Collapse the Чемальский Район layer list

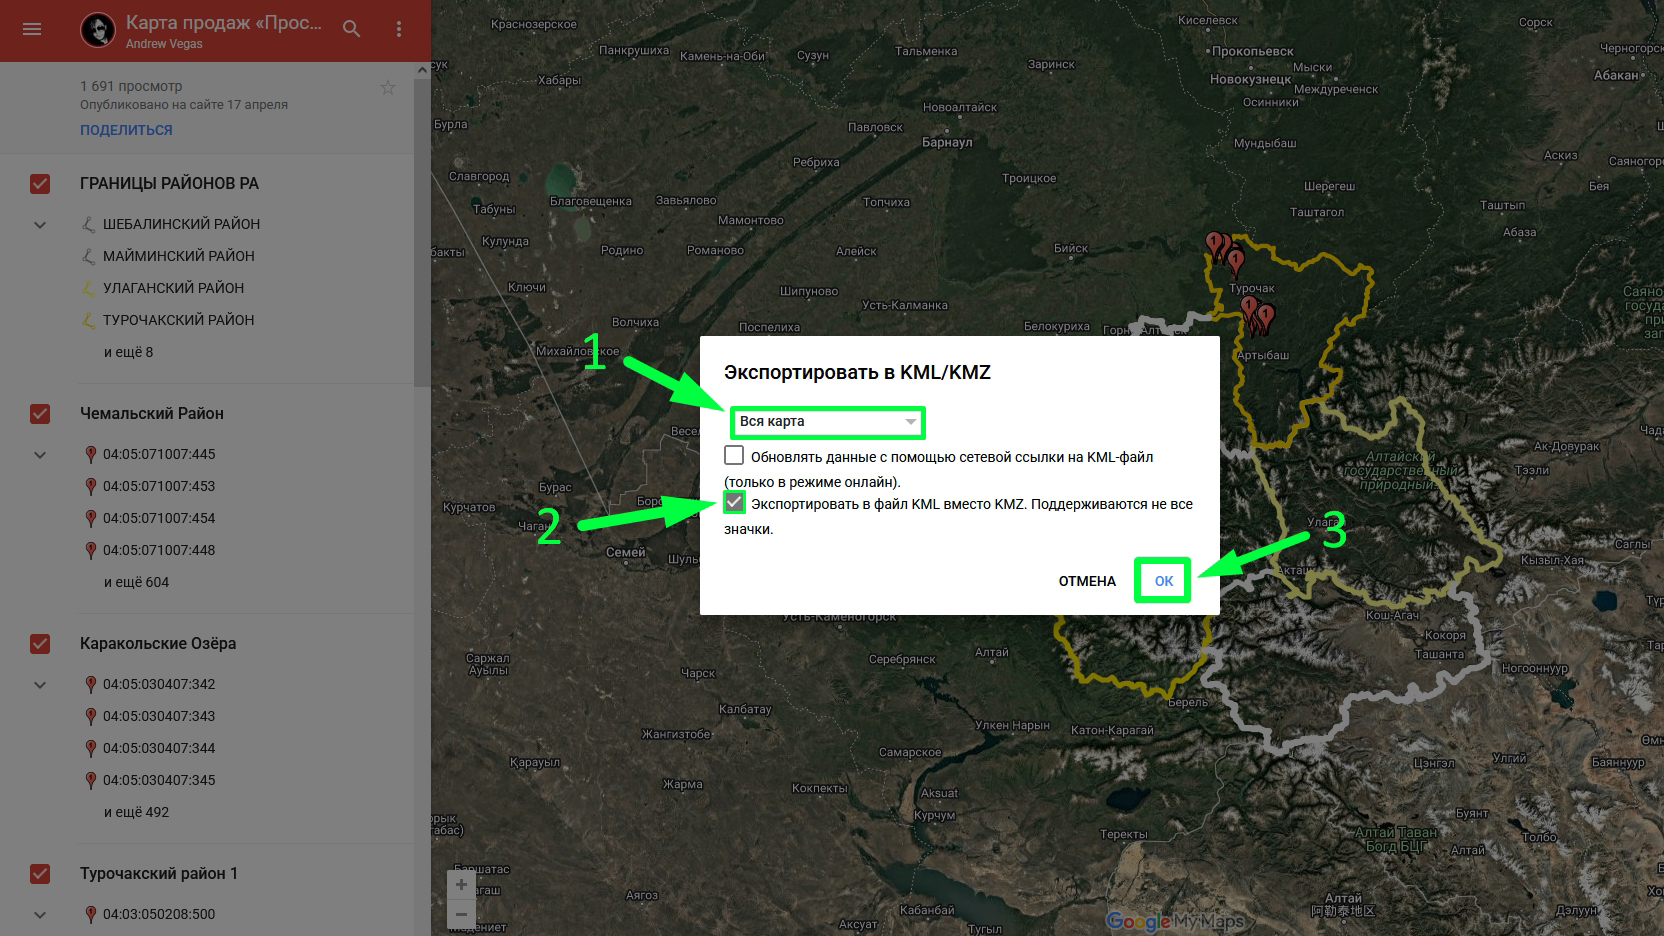40,455
